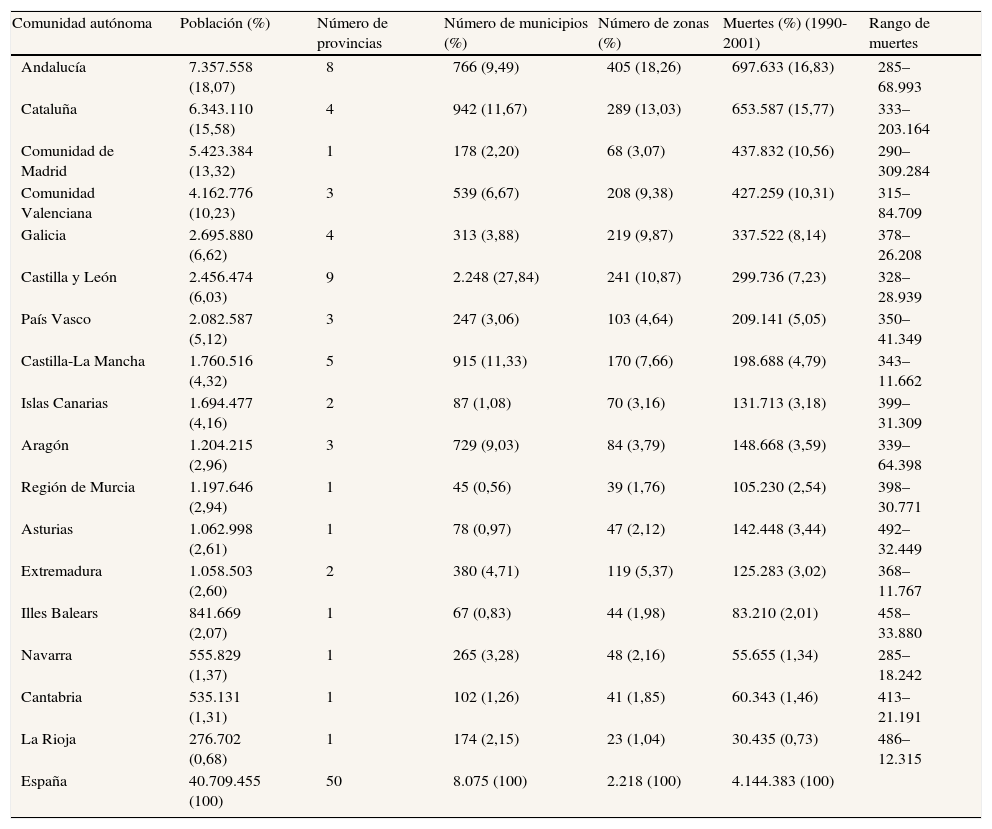Screen dimensions: 992x829
Task: Select the "Rango de muertes" header
Action: (899, 33)
